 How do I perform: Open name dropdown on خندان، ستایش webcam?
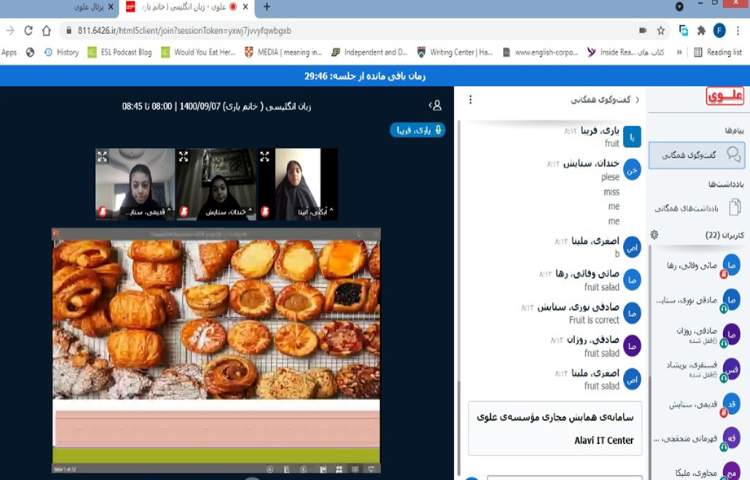tap(229, 212)
